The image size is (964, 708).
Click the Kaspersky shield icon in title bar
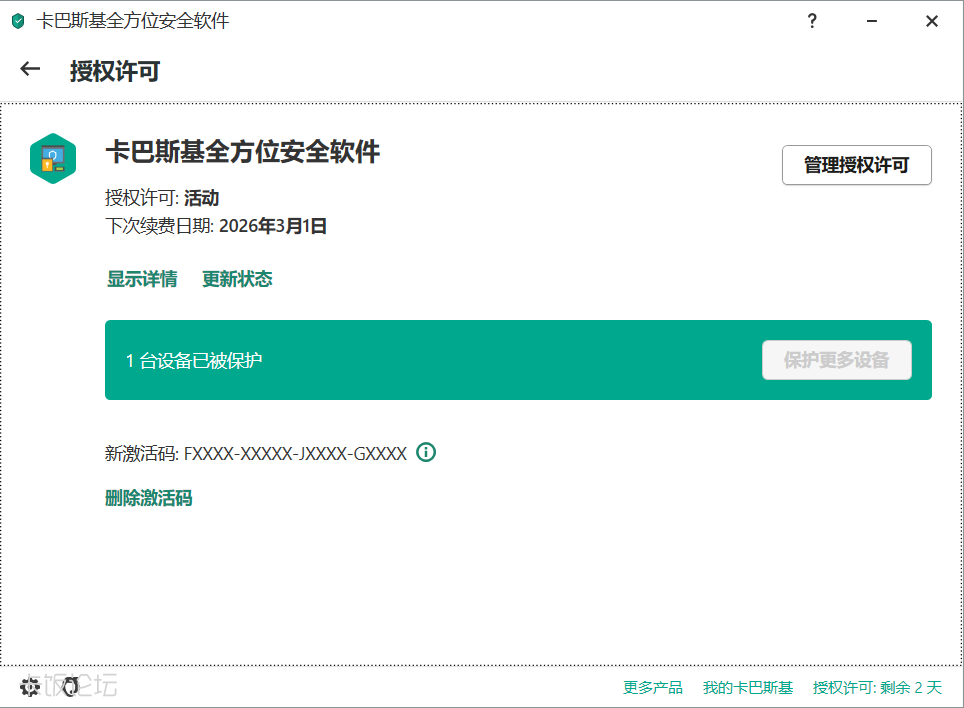click(18, 21)
